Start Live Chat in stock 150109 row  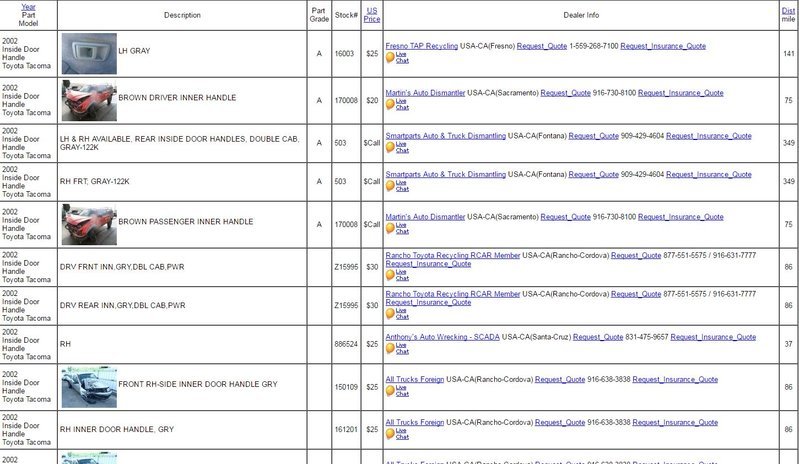click(x=397, y=391)
